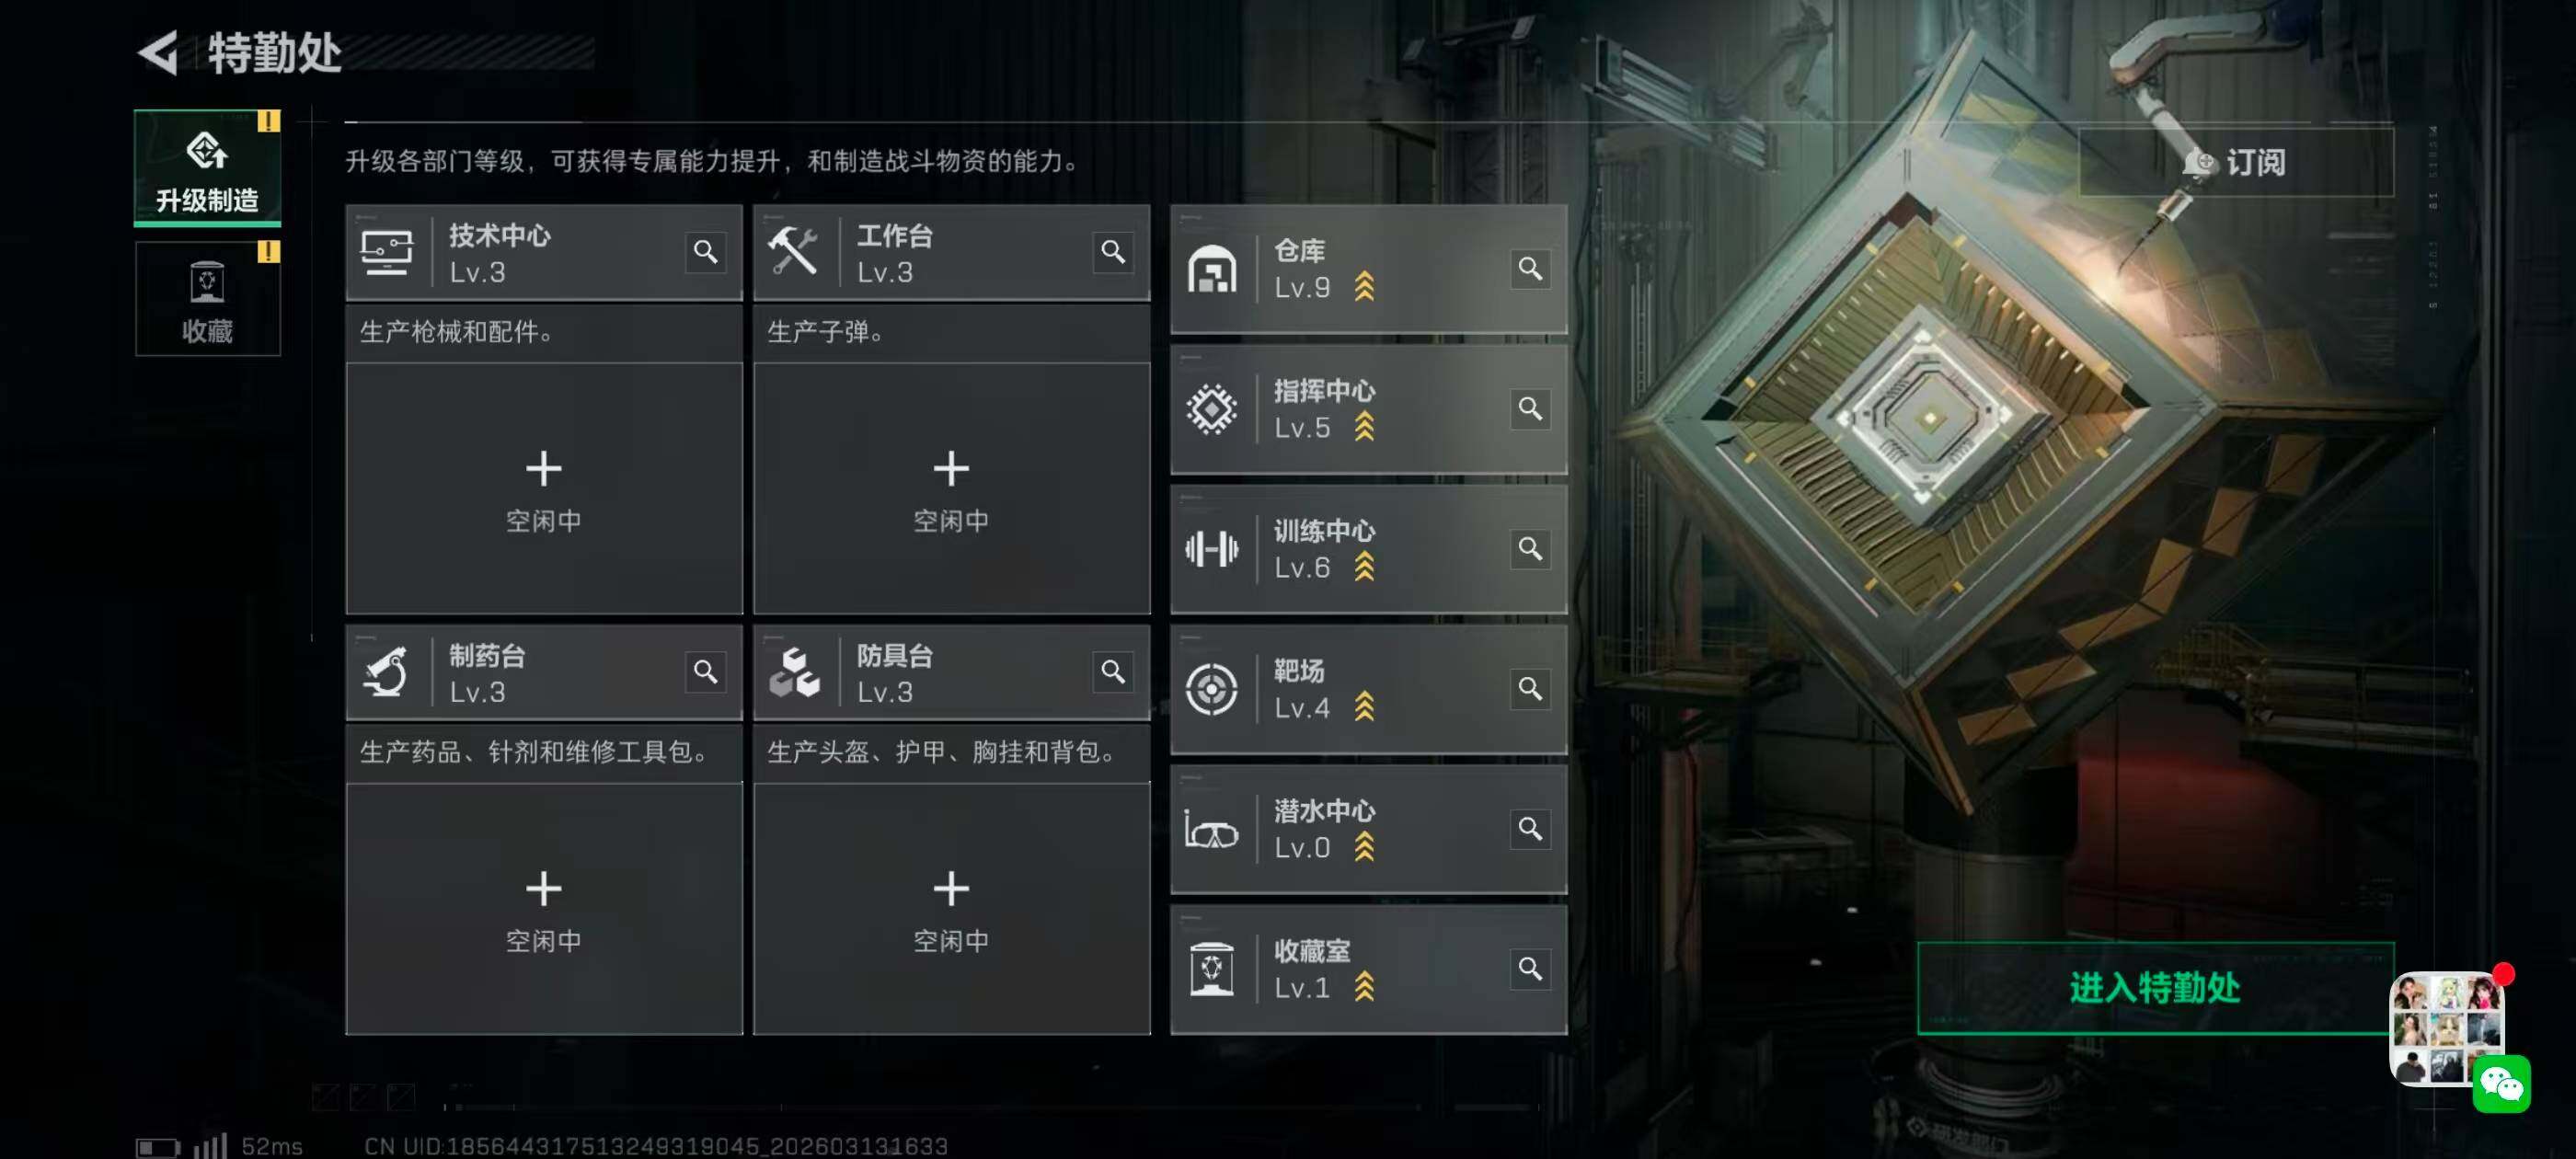The width and height of the screenshot is (2576, 1159).
Task: Click the 订阅 subscribe button
Action: tap(2236, 162)
